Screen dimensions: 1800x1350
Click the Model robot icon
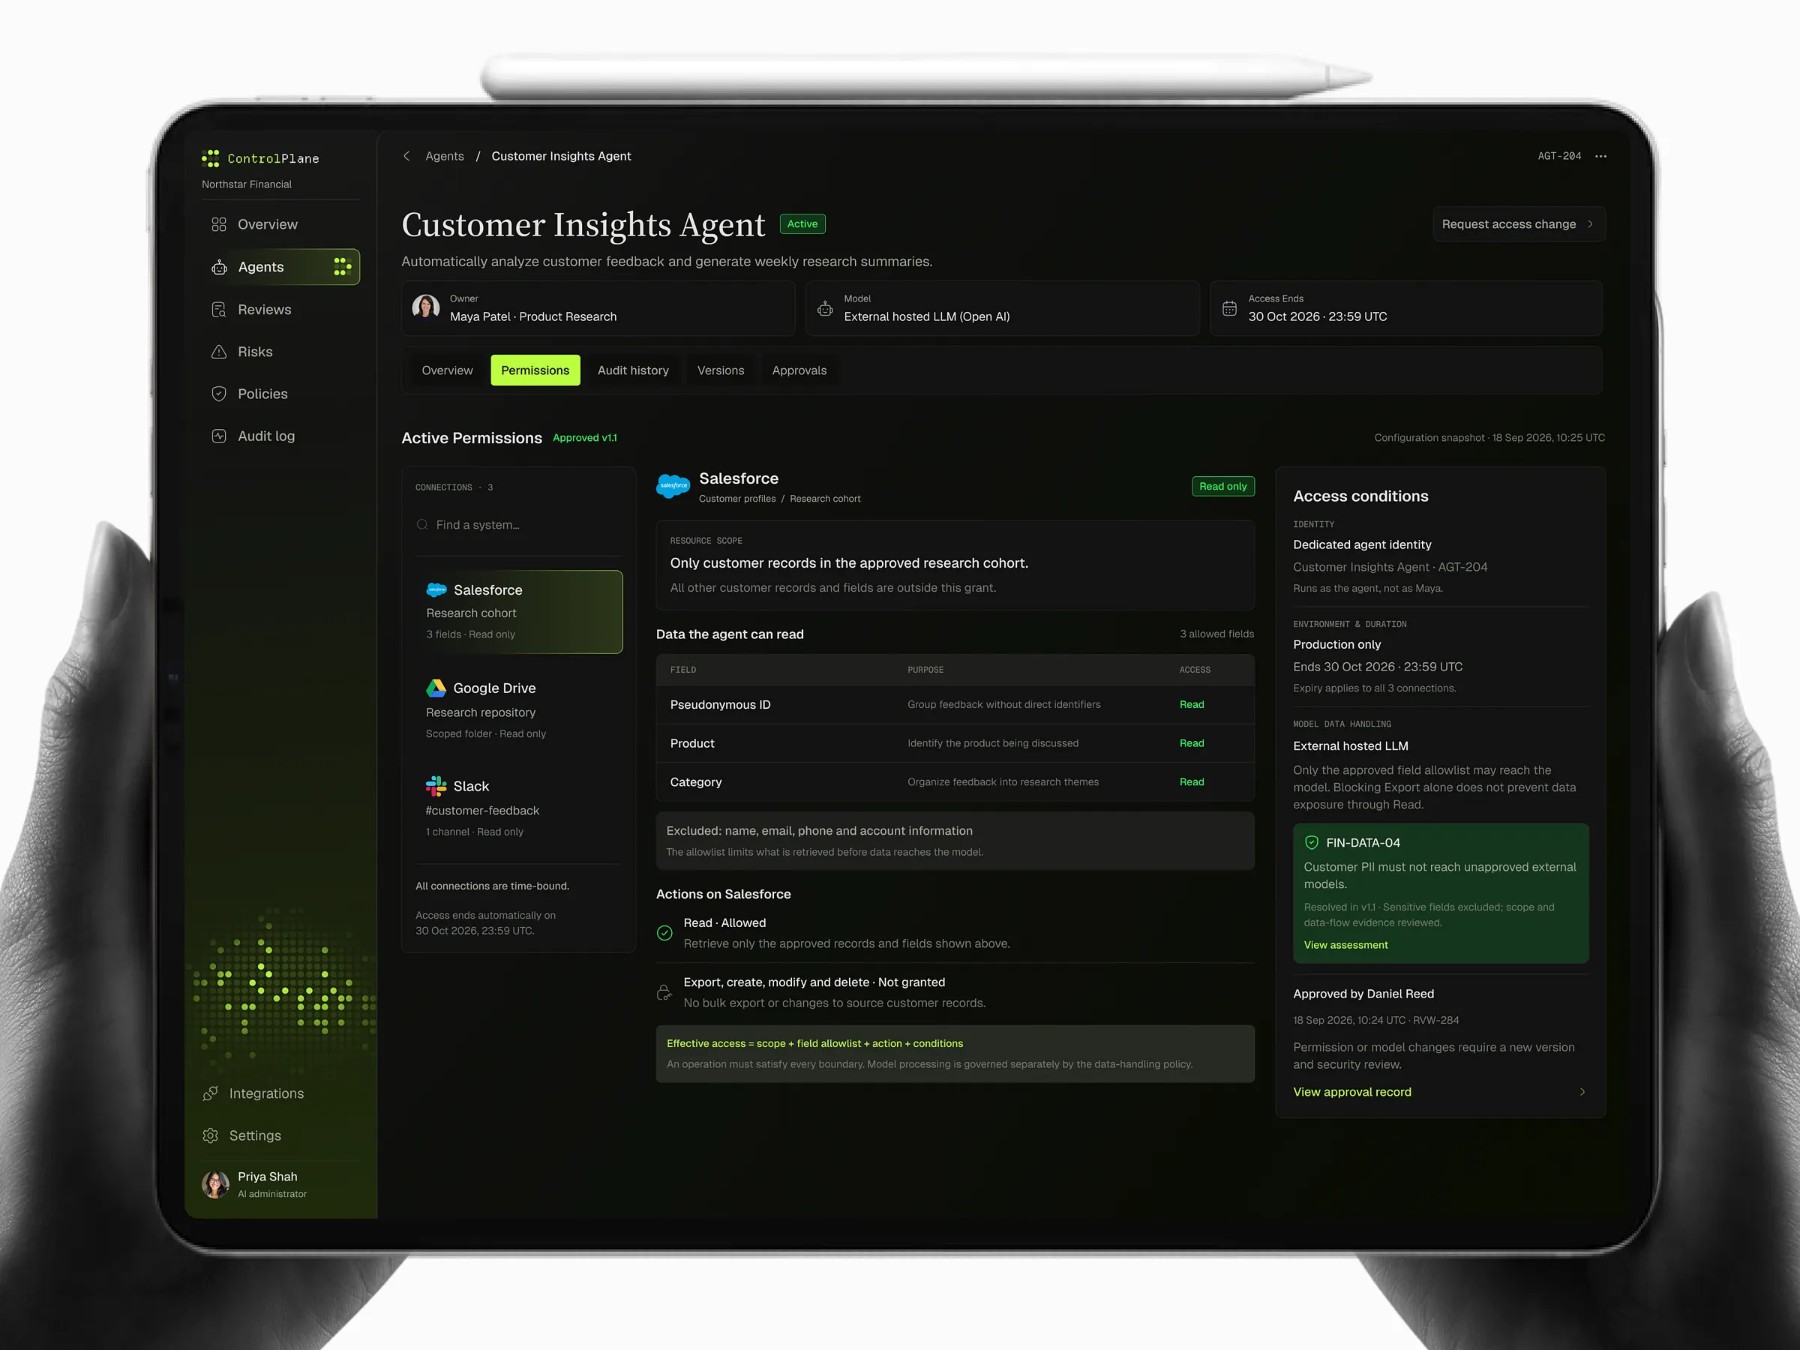pos(825,309)
